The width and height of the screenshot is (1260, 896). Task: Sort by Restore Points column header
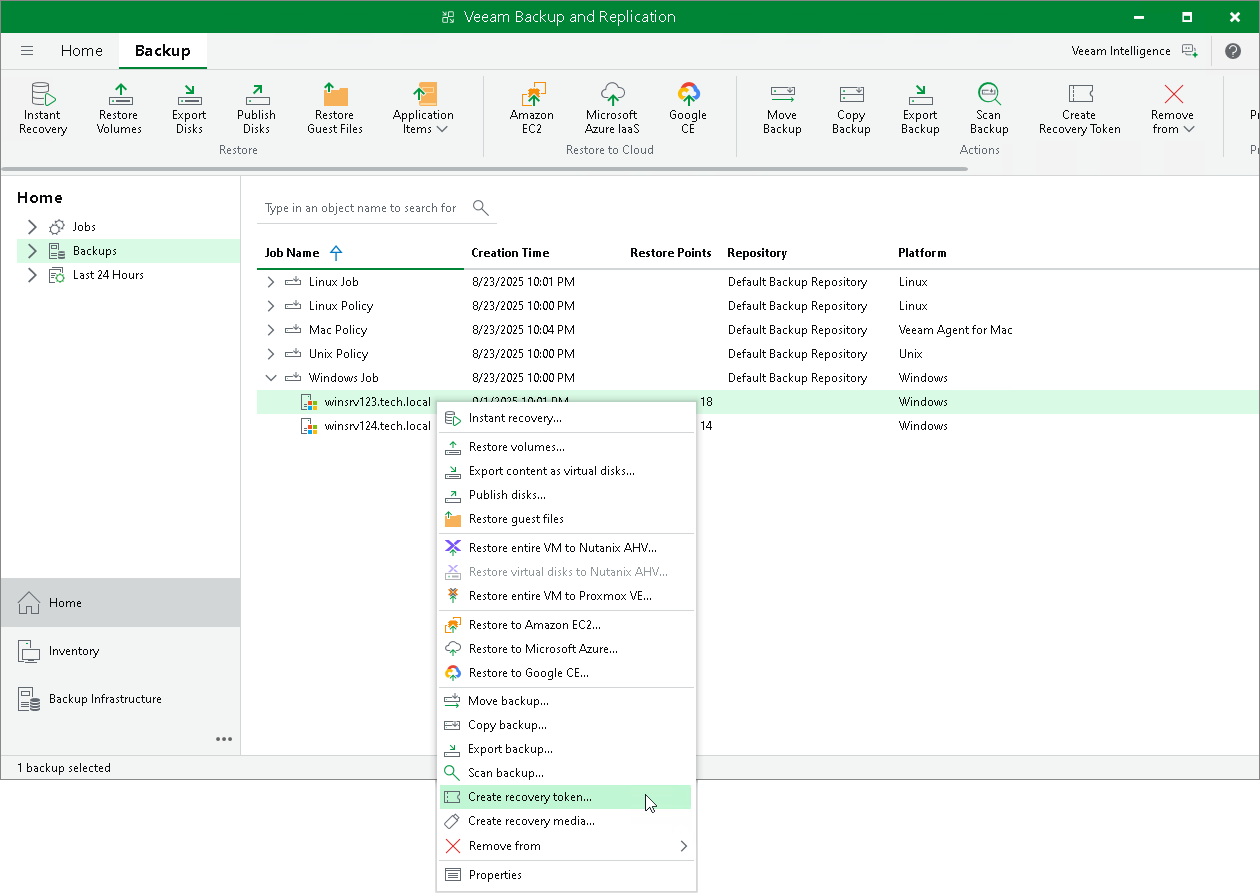671,253
